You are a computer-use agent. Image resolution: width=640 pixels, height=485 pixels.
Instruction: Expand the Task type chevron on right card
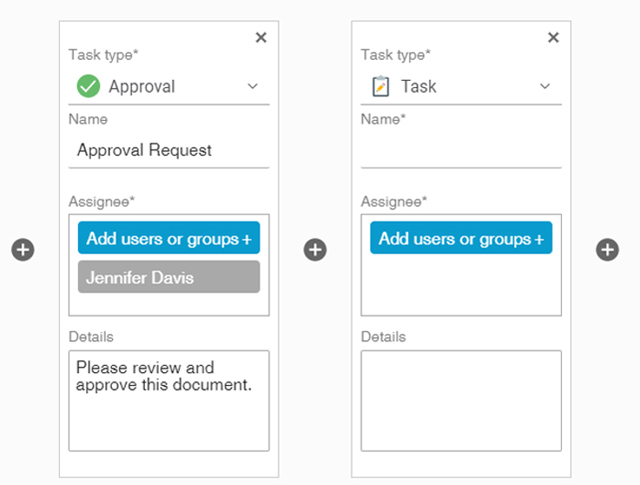(545, 87)
